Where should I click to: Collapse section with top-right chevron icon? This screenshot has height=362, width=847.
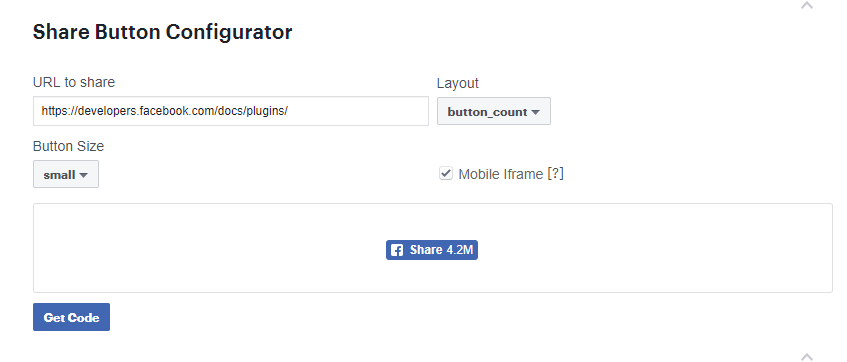pos(807,5)
